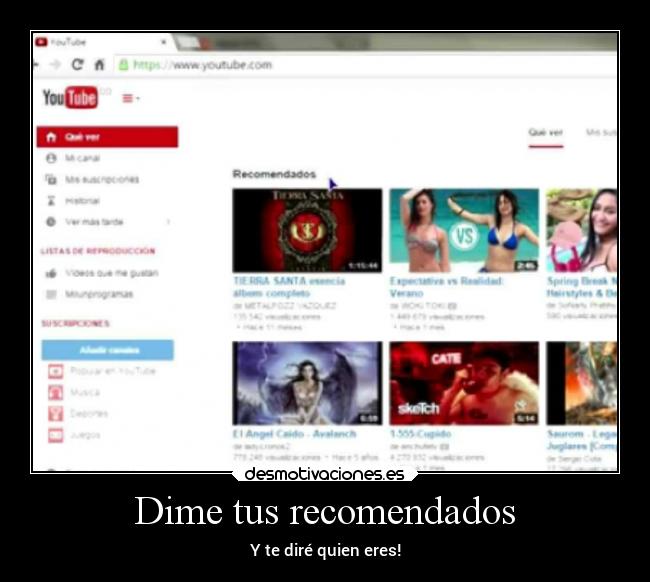Click the Ver más tarde clock icon
This screenshot has width=650, height=582.
coord(51,222)
